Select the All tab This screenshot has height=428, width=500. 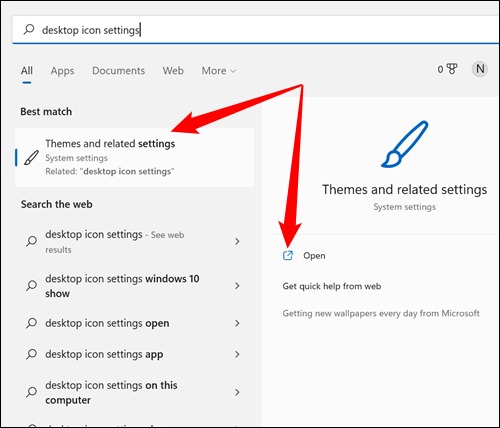[x=27, y=71]
